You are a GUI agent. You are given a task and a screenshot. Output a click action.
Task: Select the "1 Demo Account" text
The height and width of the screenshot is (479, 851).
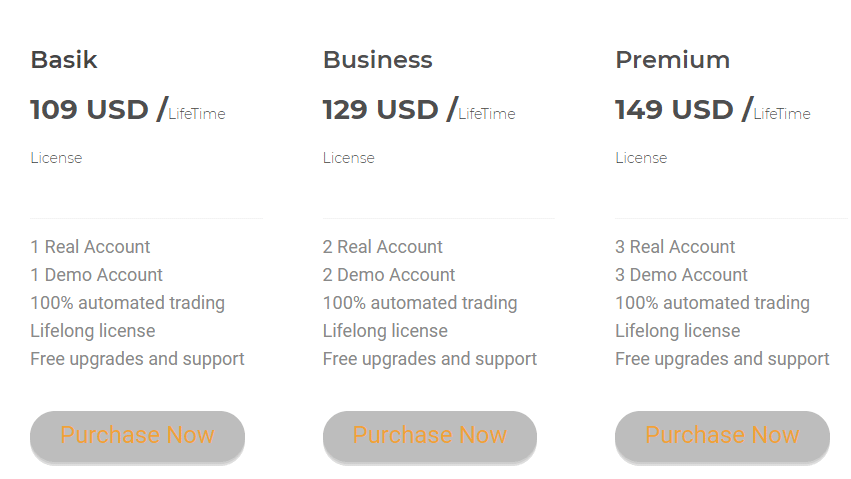[x=96, y=275]
